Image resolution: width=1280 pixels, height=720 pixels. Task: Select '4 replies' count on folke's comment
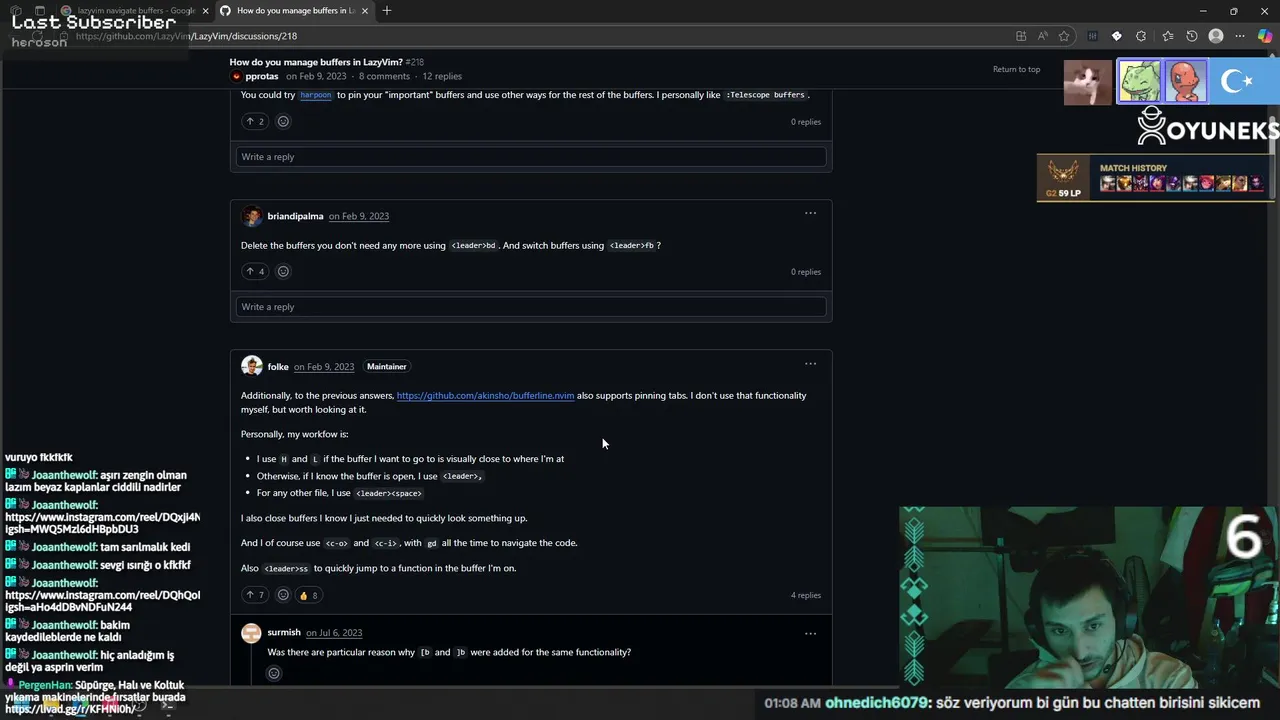(x=806, y=595)
